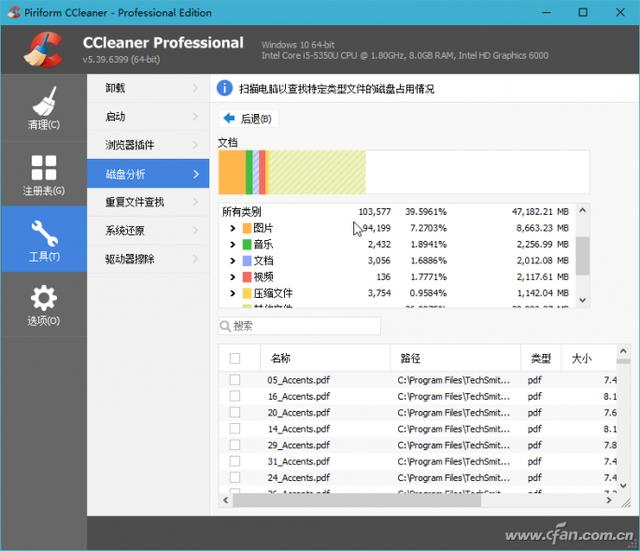Open the 卸载 uninstall tool
Viewport: 640px width, 551px height.
point(148,88)
